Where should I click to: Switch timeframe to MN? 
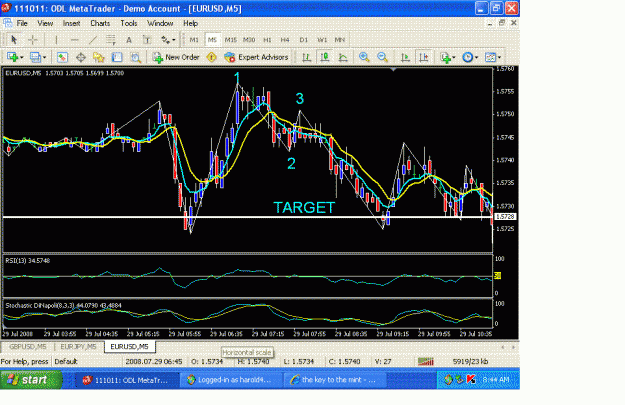click(340, 40)
